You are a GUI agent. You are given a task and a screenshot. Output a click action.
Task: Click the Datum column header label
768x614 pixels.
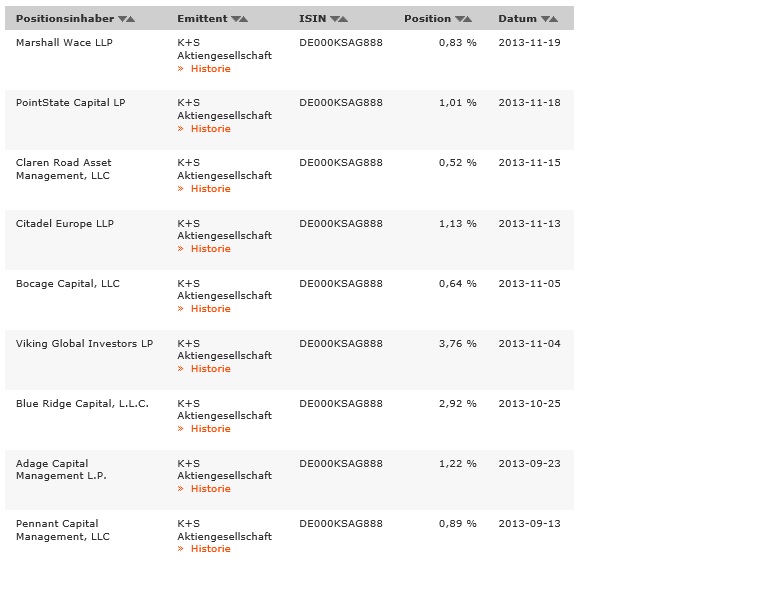517,19
